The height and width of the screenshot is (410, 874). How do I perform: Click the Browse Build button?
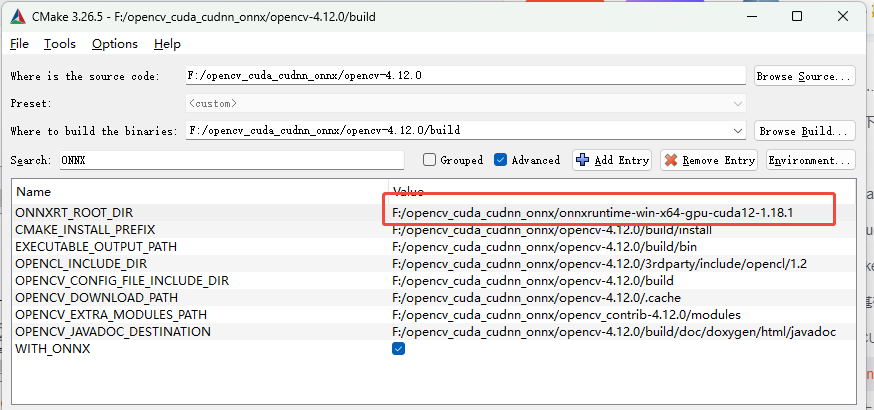tap(804, 131)
